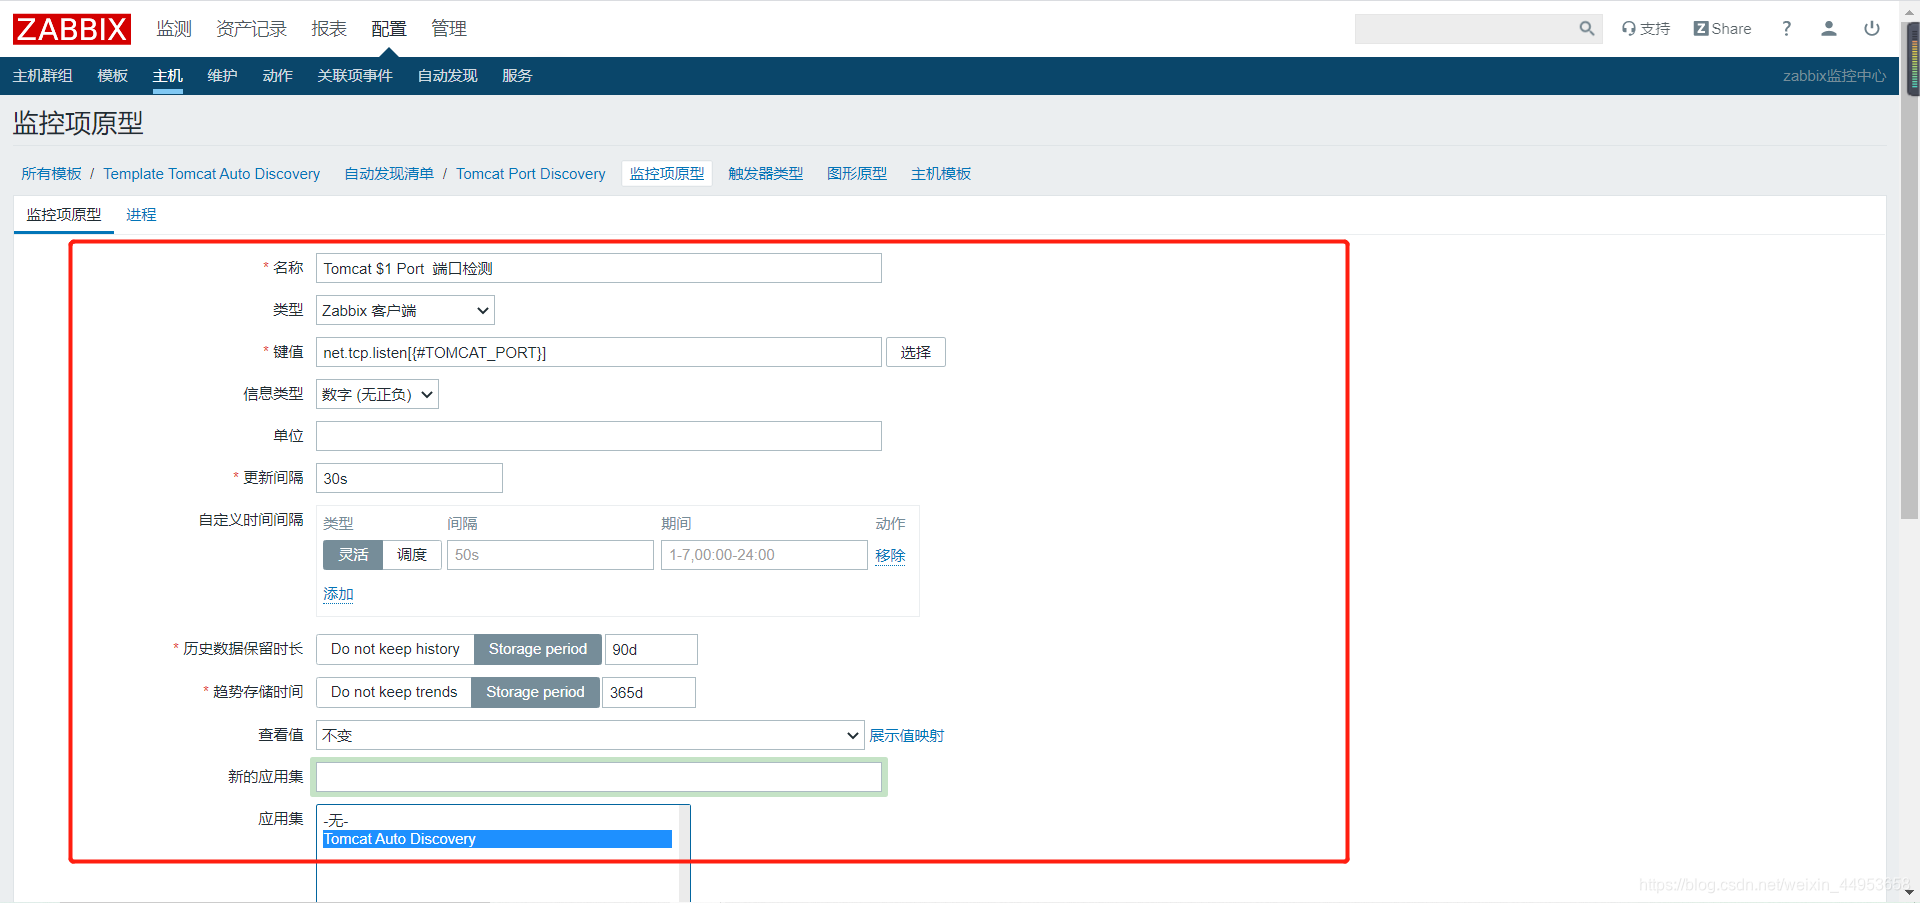Viewport: 1920px width, 903px height.
Task: Open Tomcat Port Discovery link
Action: coord(531,174)
